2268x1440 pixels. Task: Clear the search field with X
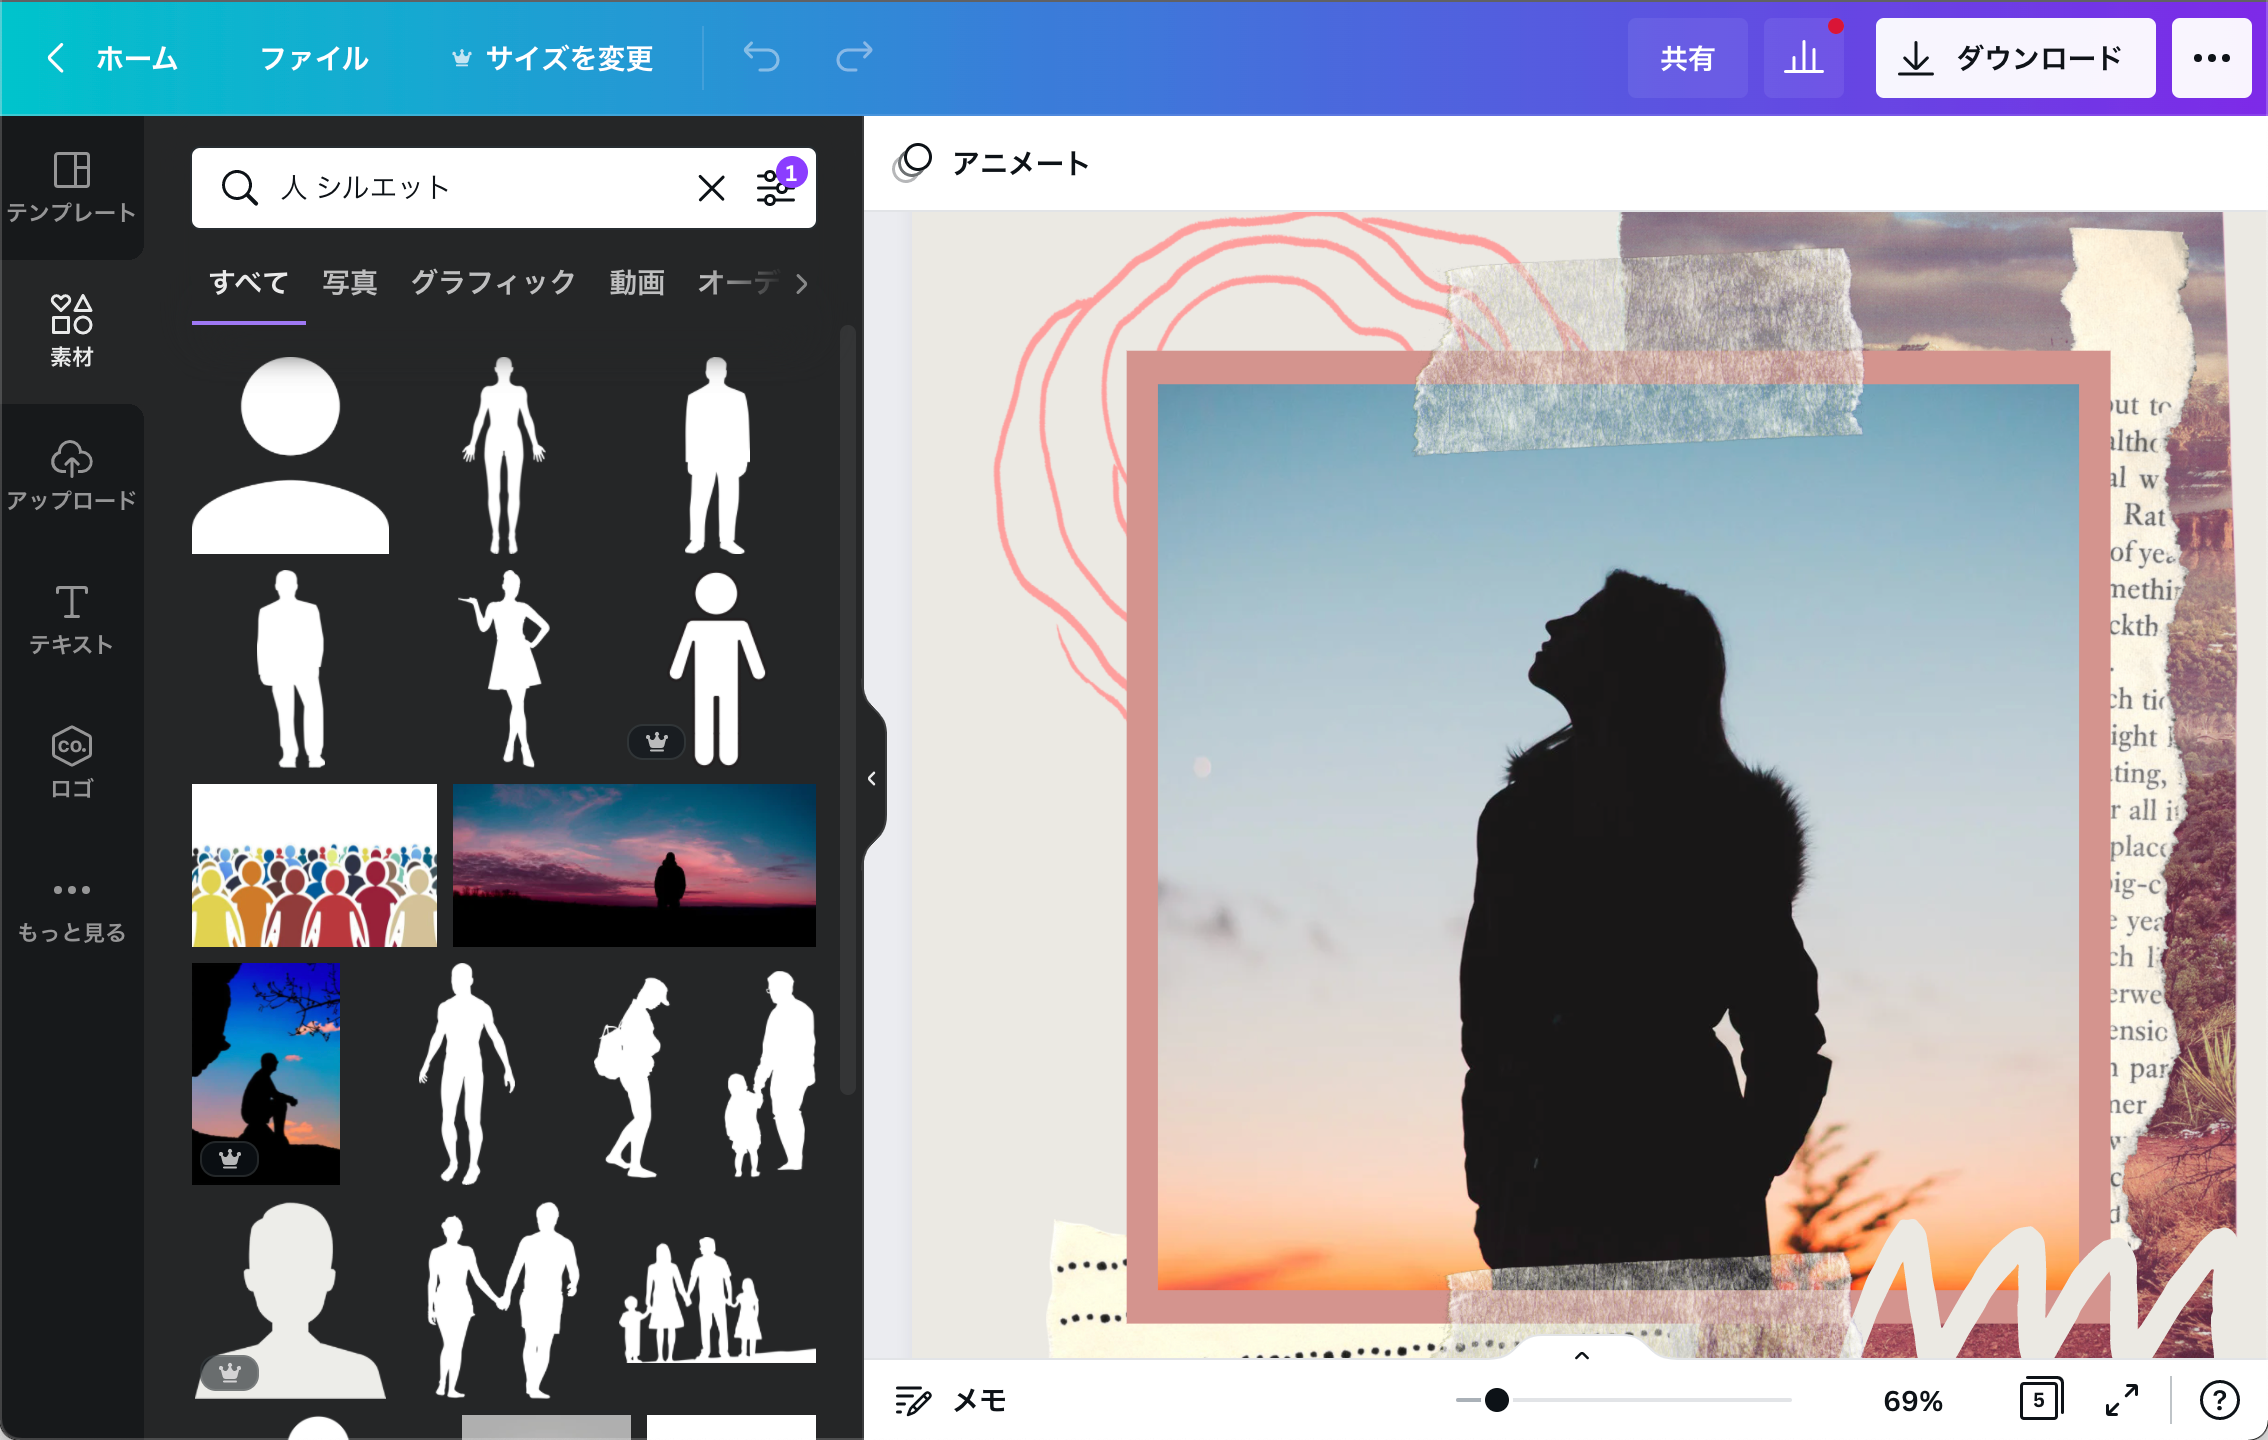point(711,188)
